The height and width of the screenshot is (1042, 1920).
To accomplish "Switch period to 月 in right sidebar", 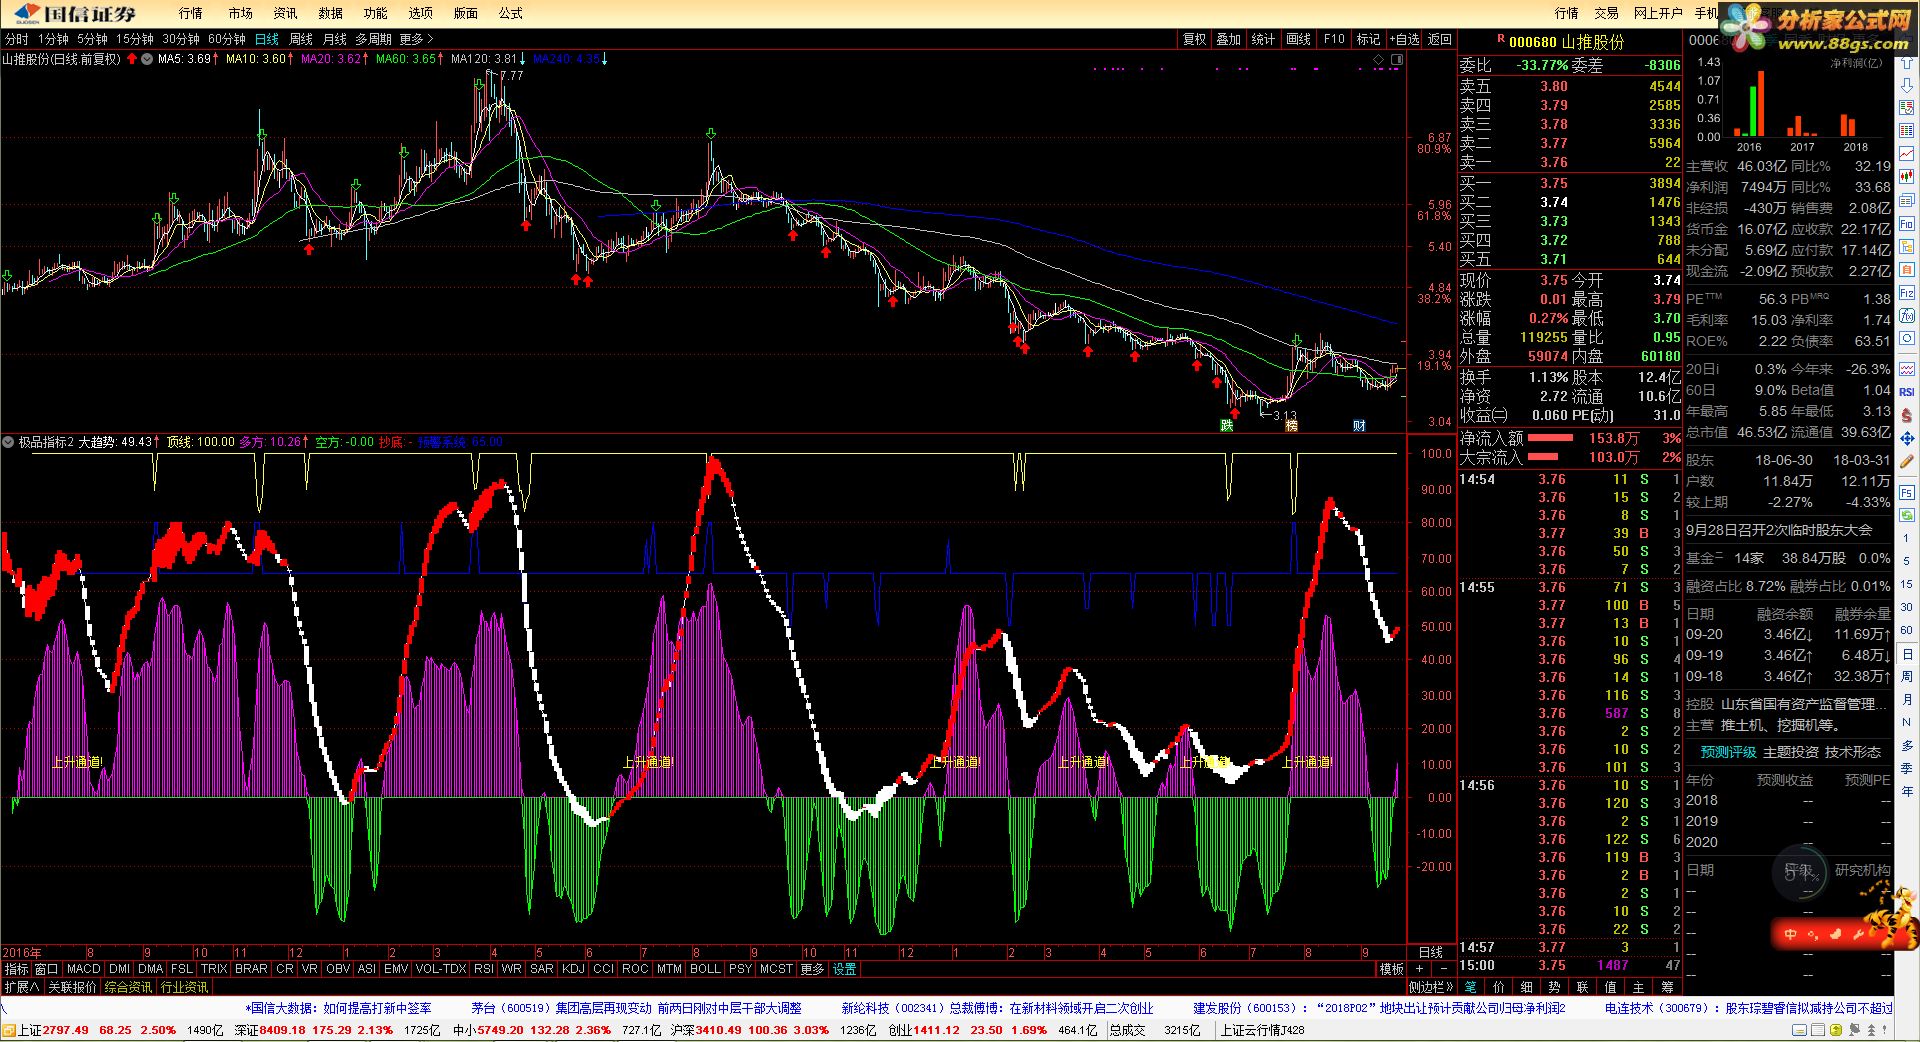I will pos(1907,699).
